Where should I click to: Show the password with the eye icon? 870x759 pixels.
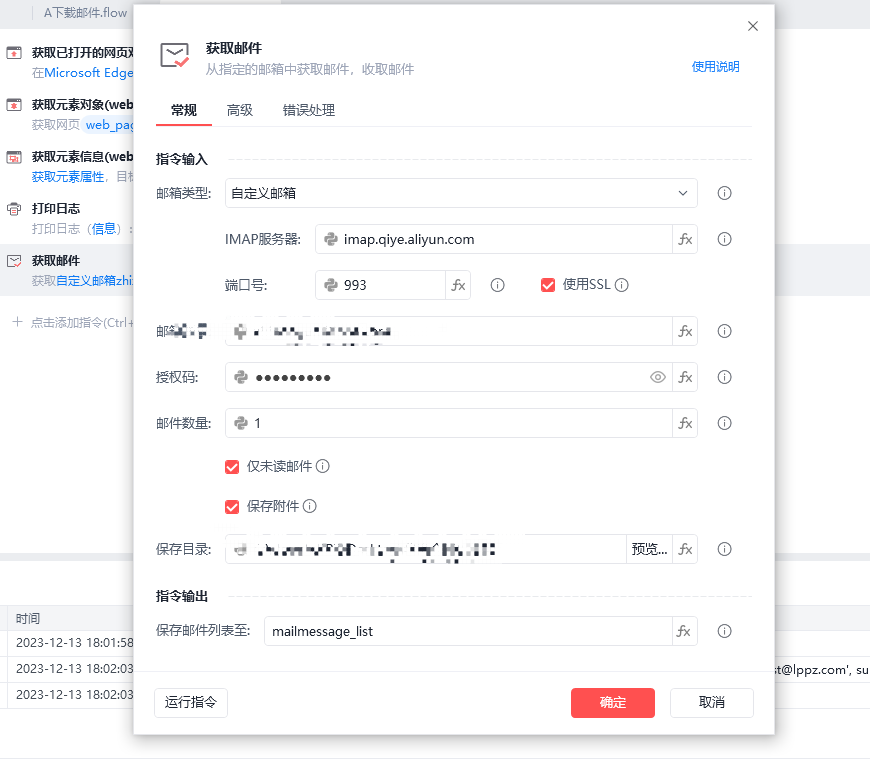658,377
